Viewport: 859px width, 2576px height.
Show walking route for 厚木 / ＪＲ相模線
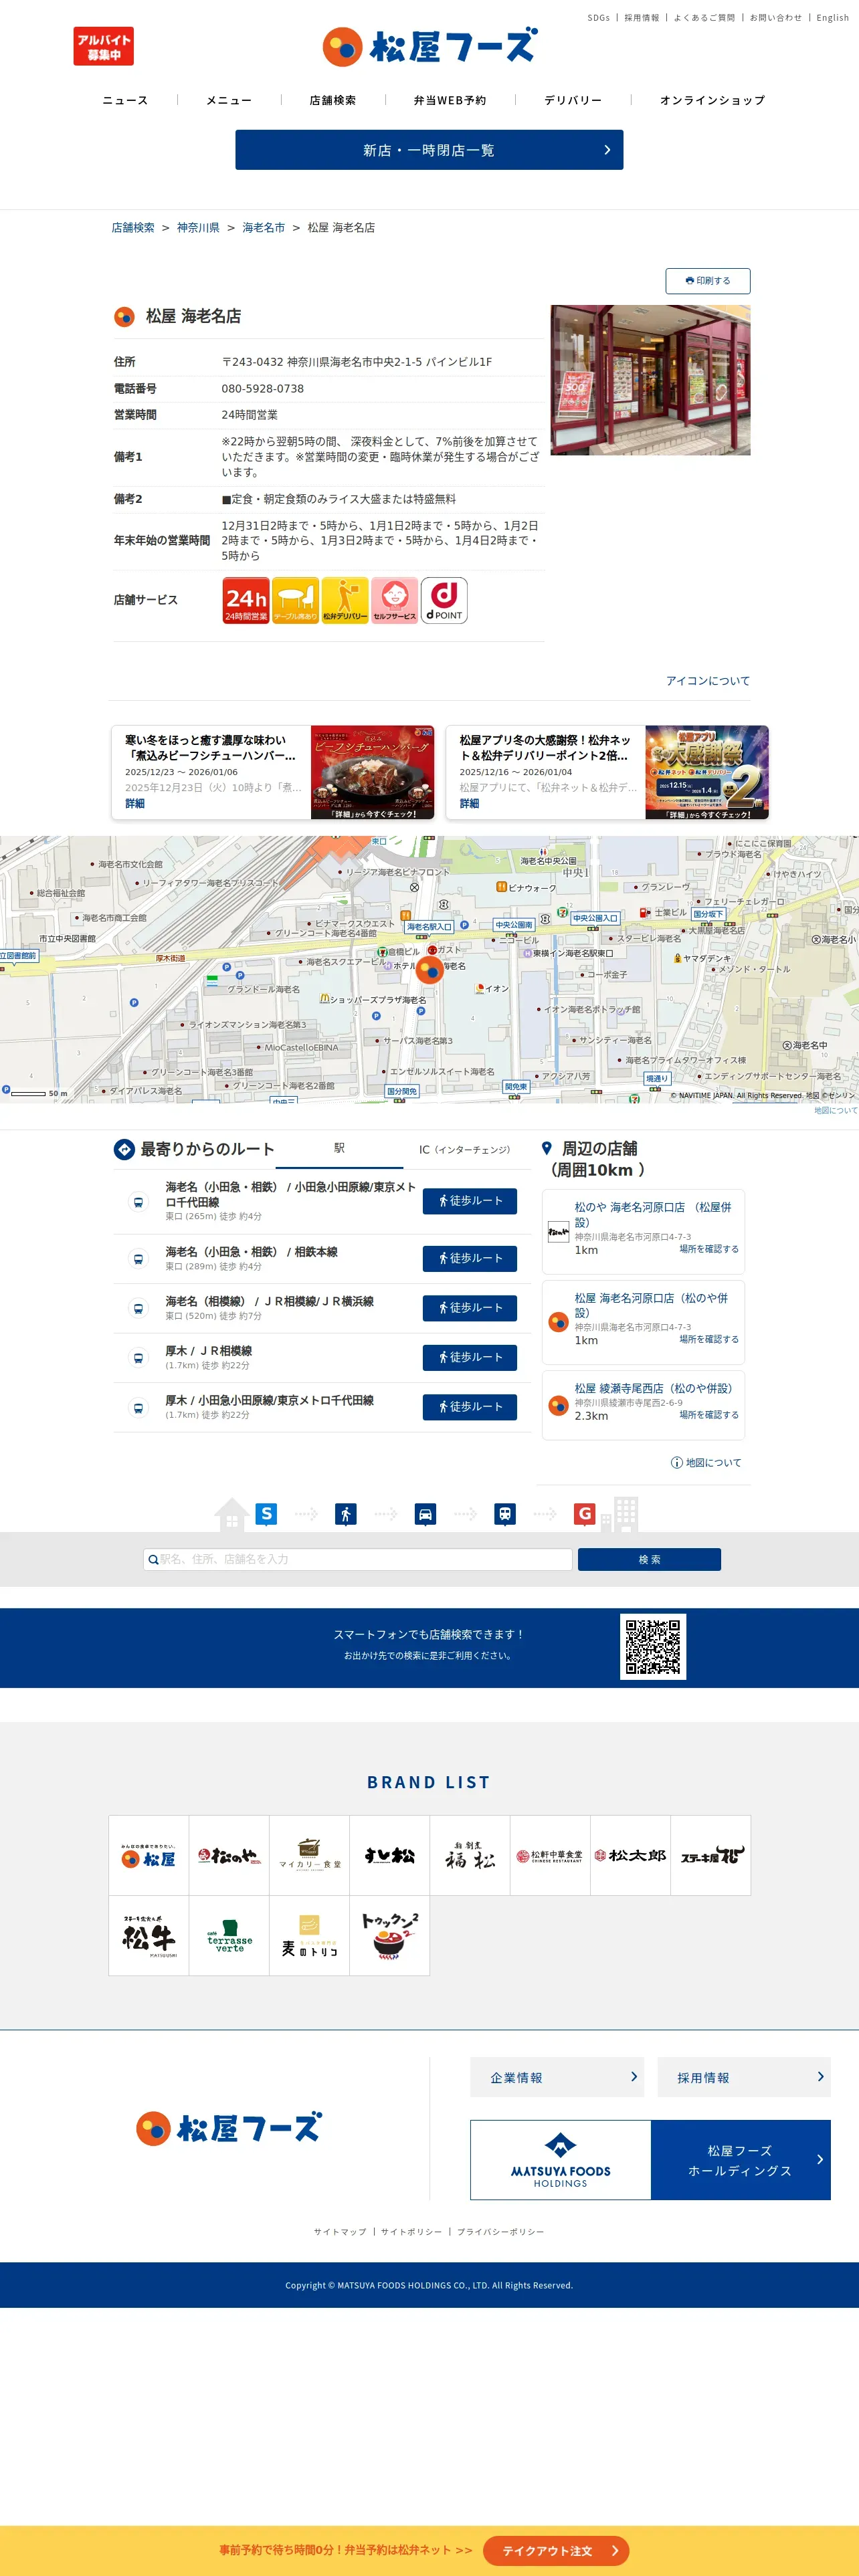click(x=470, y=1358)
